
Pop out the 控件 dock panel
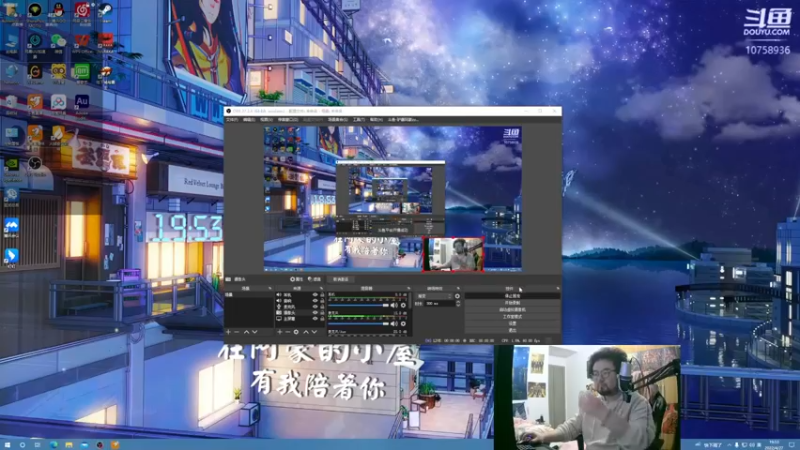click(558, 288)
